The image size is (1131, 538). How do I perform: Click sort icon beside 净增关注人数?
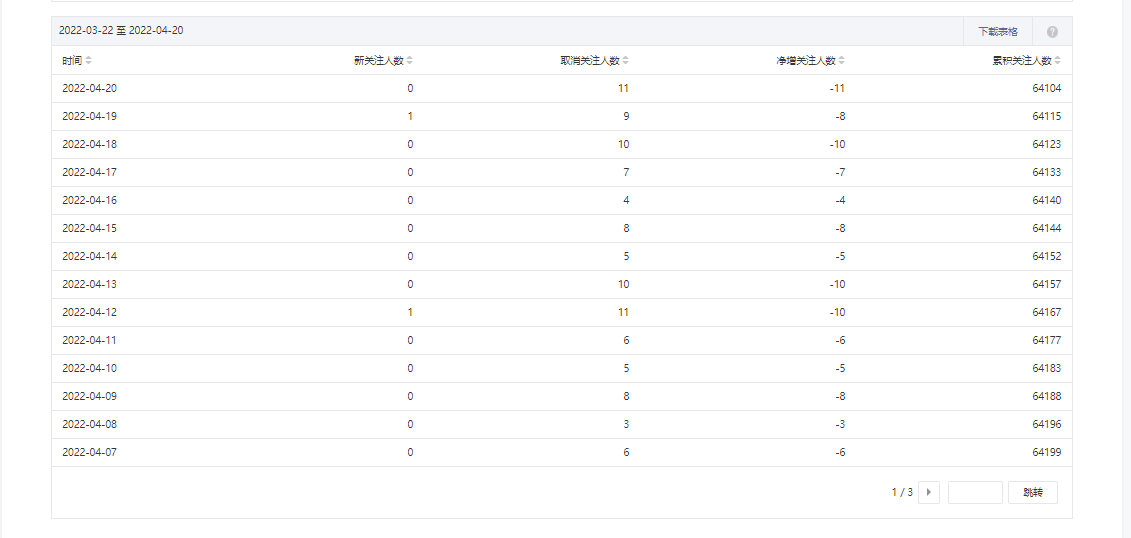[841, 61]
